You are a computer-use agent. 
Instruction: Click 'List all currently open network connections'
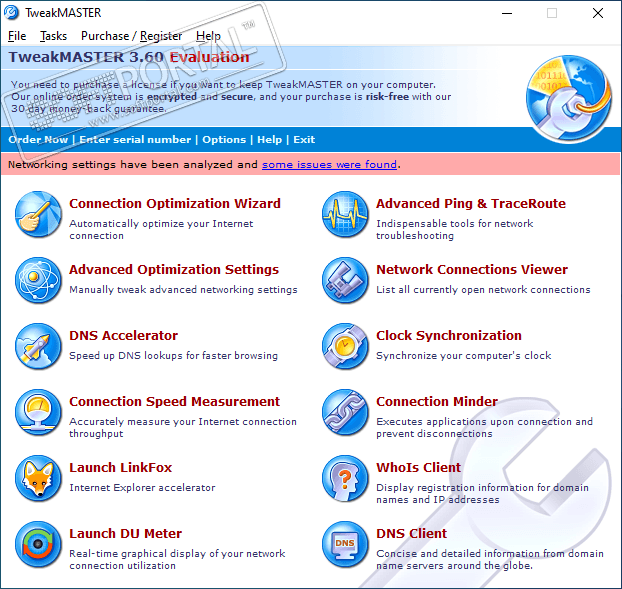pos(483,290)
